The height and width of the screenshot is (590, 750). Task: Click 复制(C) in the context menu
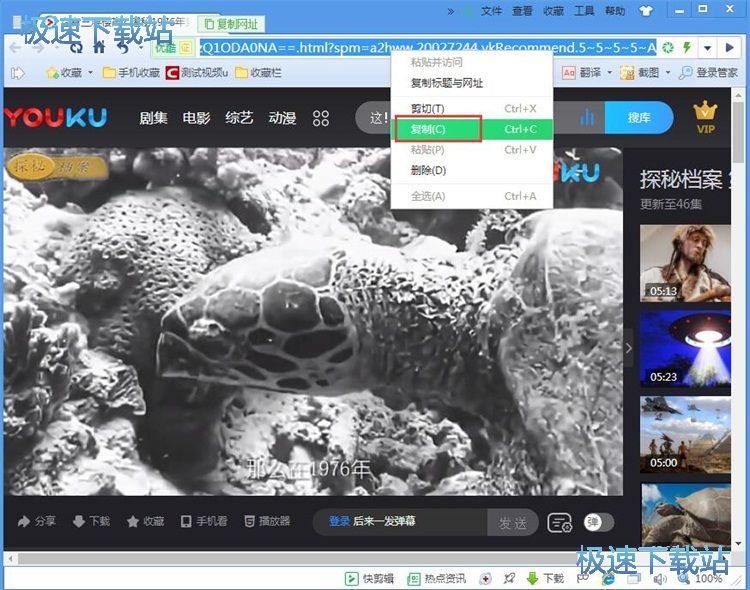click(439, 129)
